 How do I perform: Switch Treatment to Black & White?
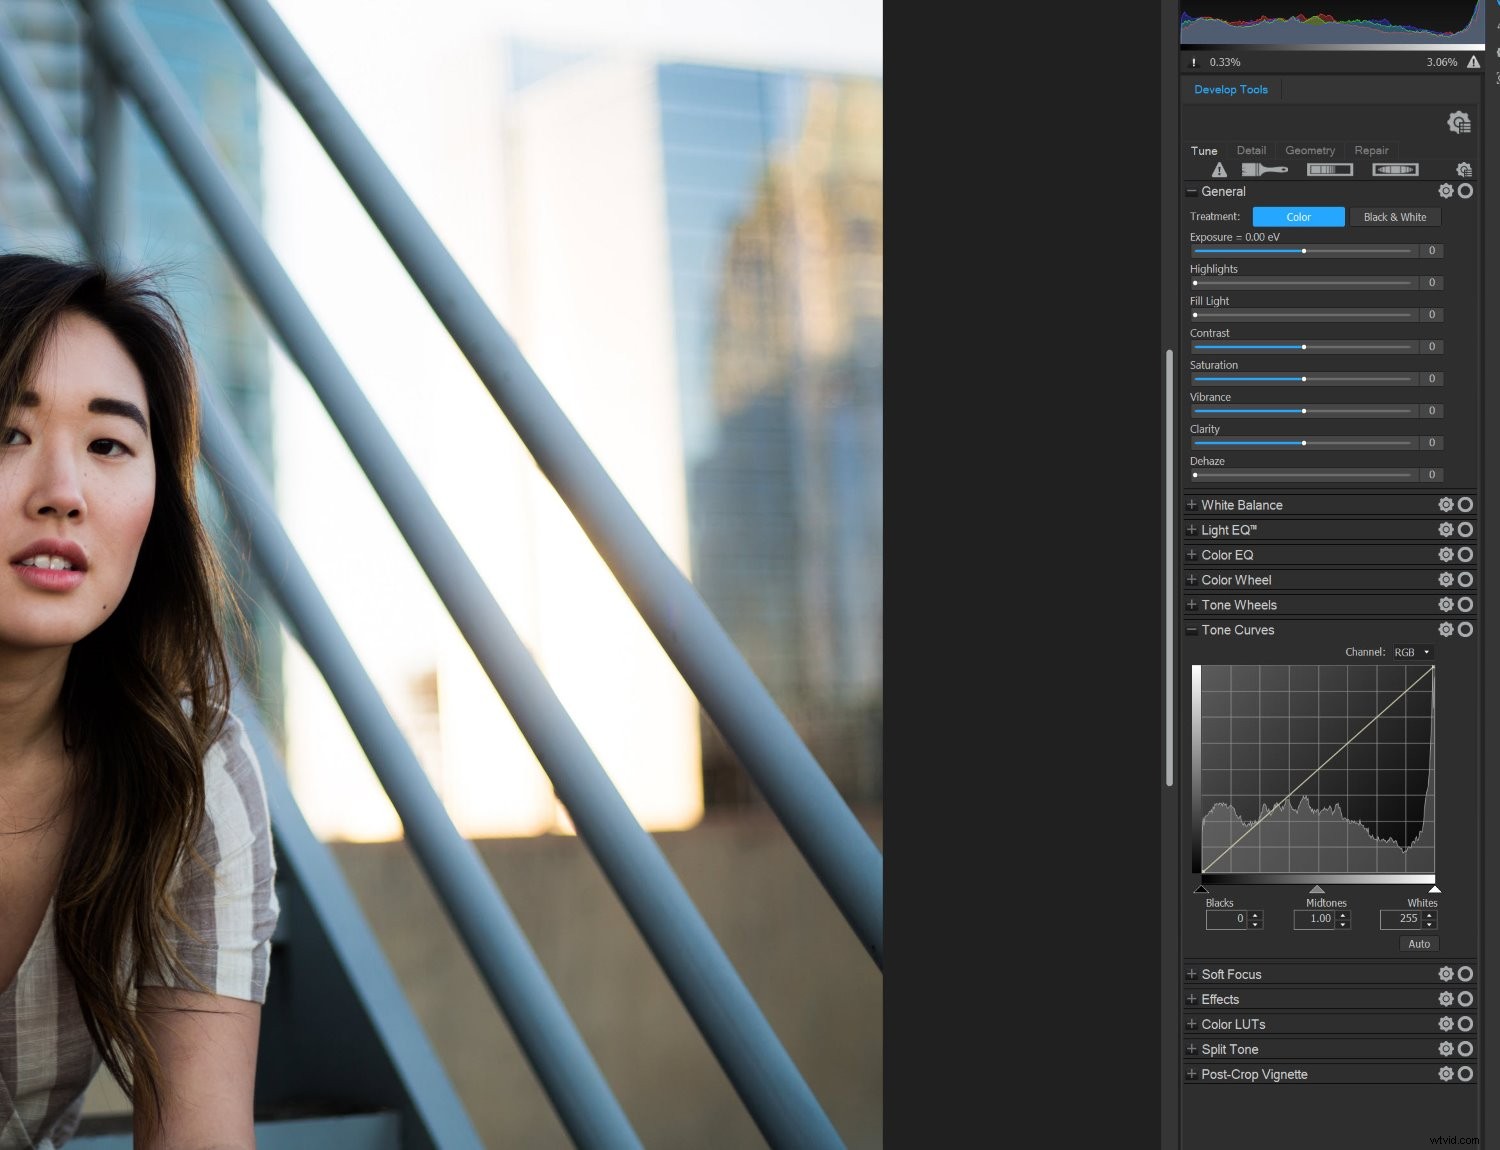click(x=1396, y=217)
